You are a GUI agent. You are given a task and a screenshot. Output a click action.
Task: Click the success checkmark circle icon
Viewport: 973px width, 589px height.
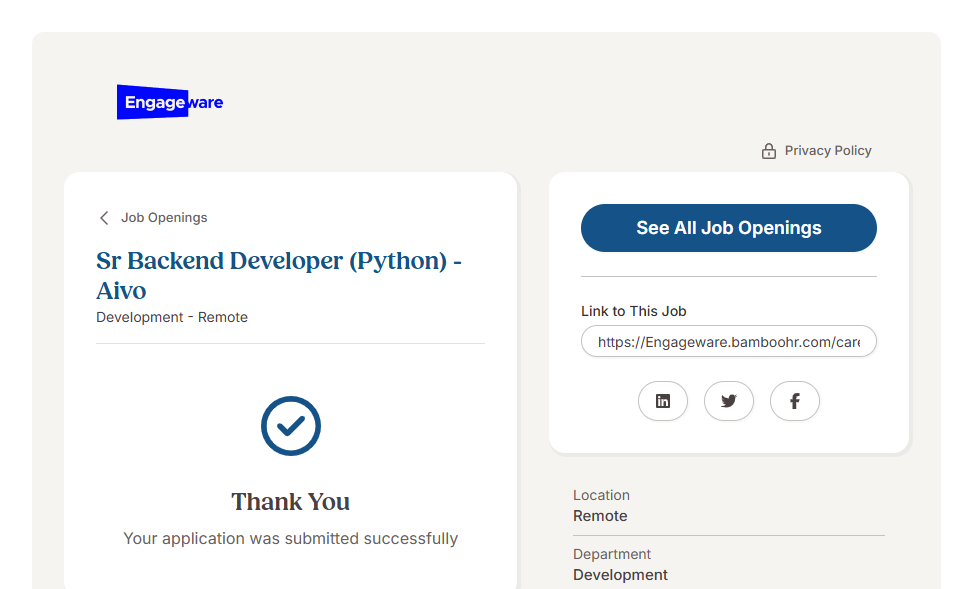[x=291, y=426]
